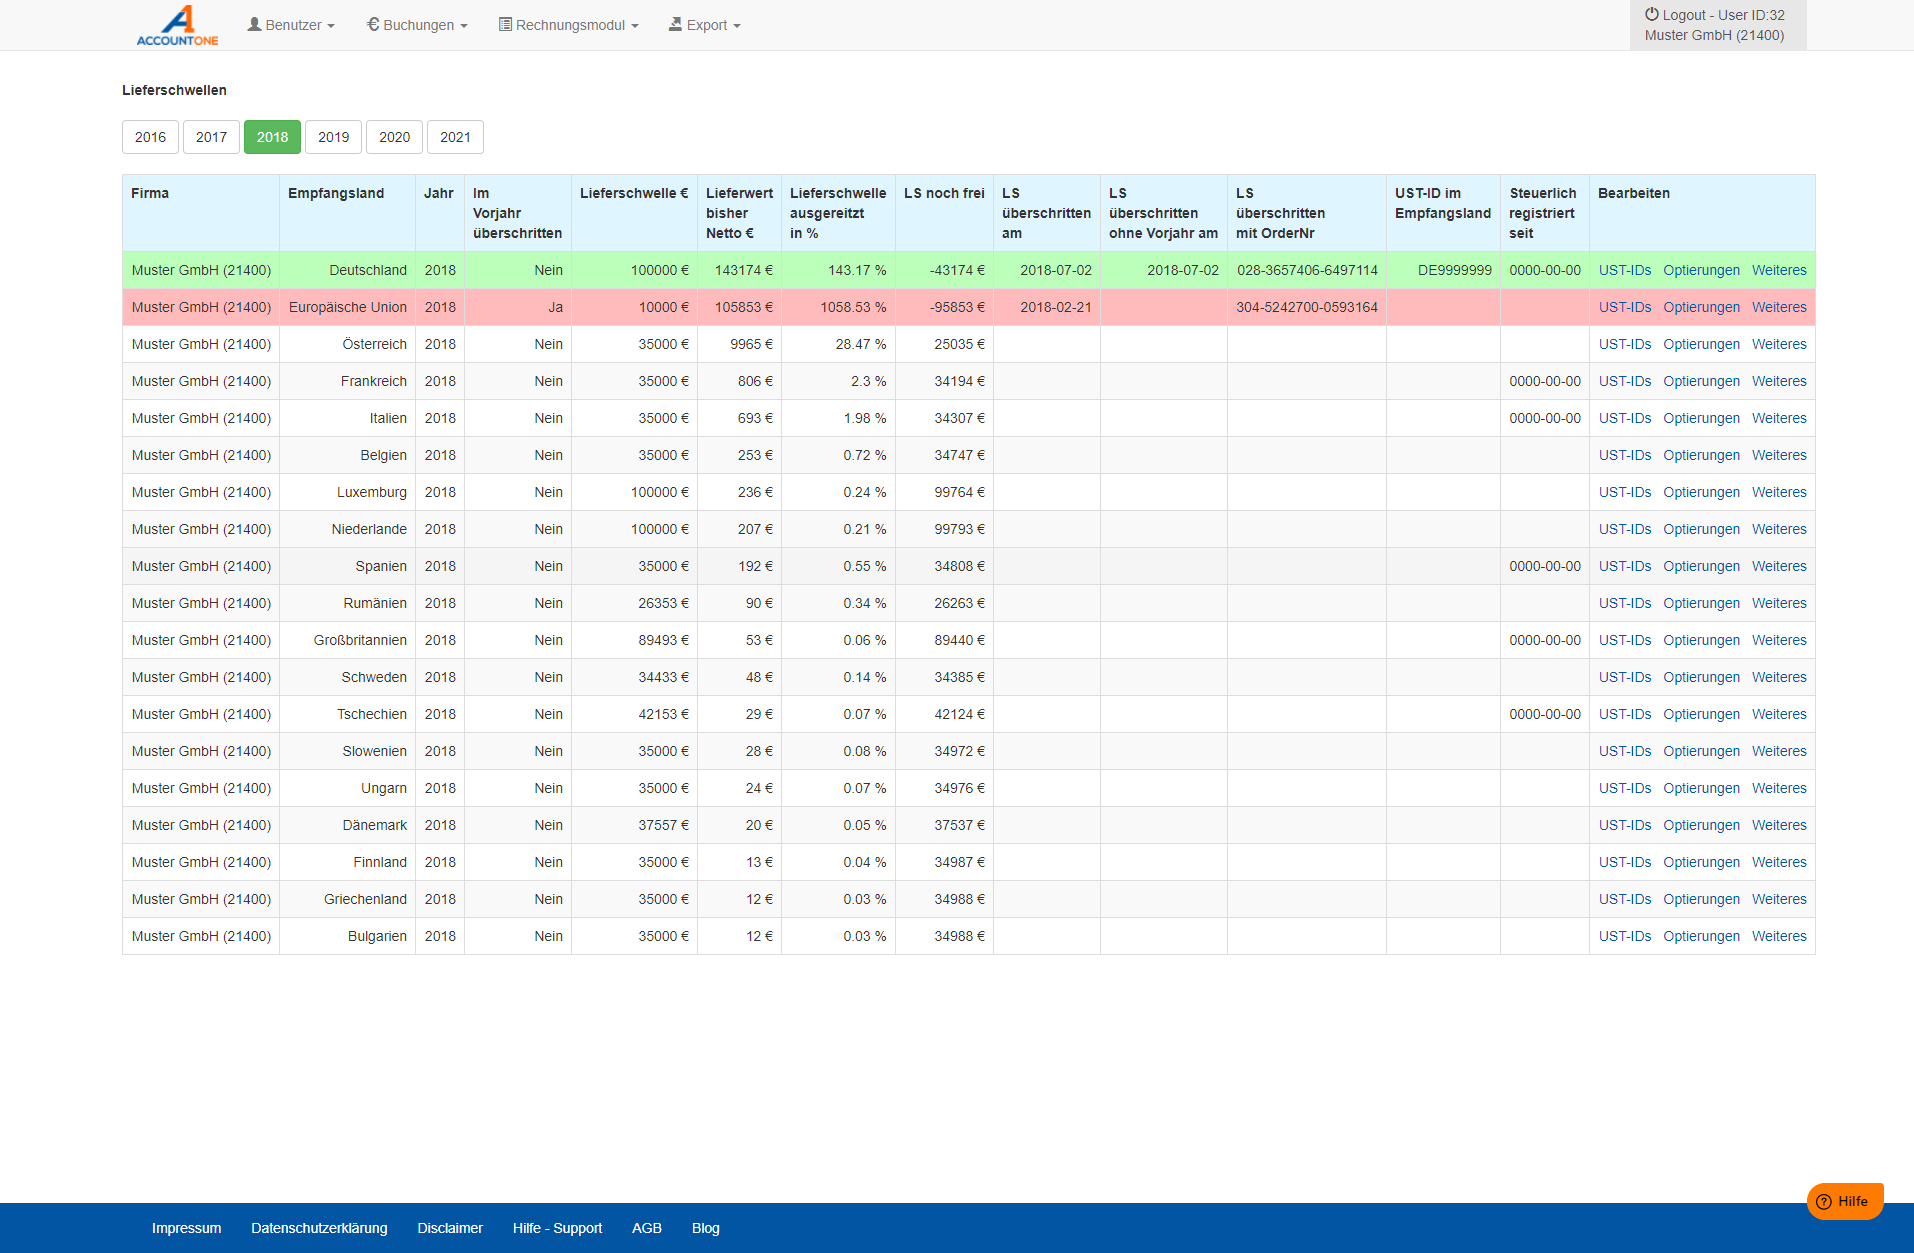Click Weiteres in the Österreich row
Viewport: 1914px width, 1253px height.
point(1779,344)
